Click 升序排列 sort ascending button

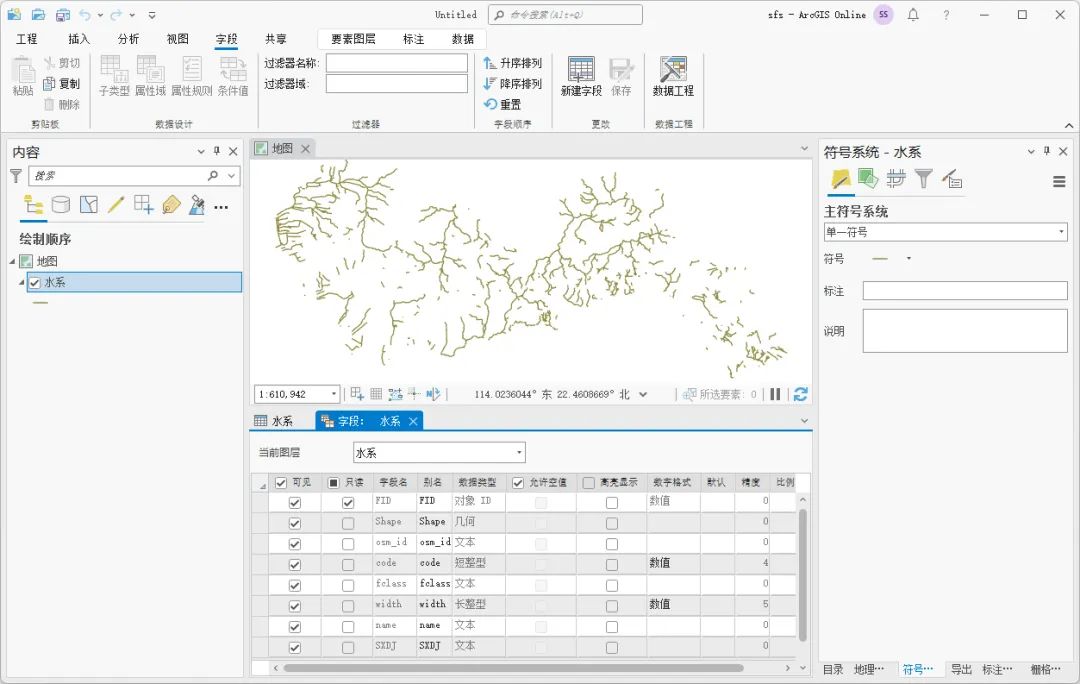pyautogui.click(x=513, y=63)
